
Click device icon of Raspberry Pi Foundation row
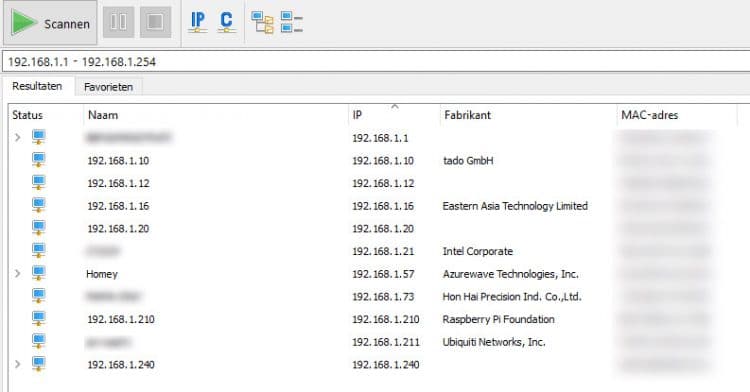[39, 319]
